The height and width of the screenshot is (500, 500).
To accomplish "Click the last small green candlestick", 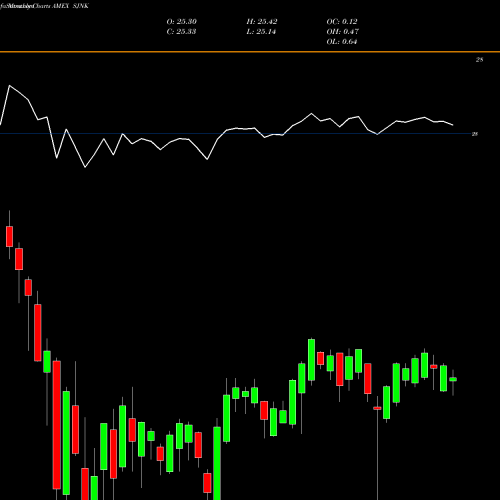I will pos(453,379).
